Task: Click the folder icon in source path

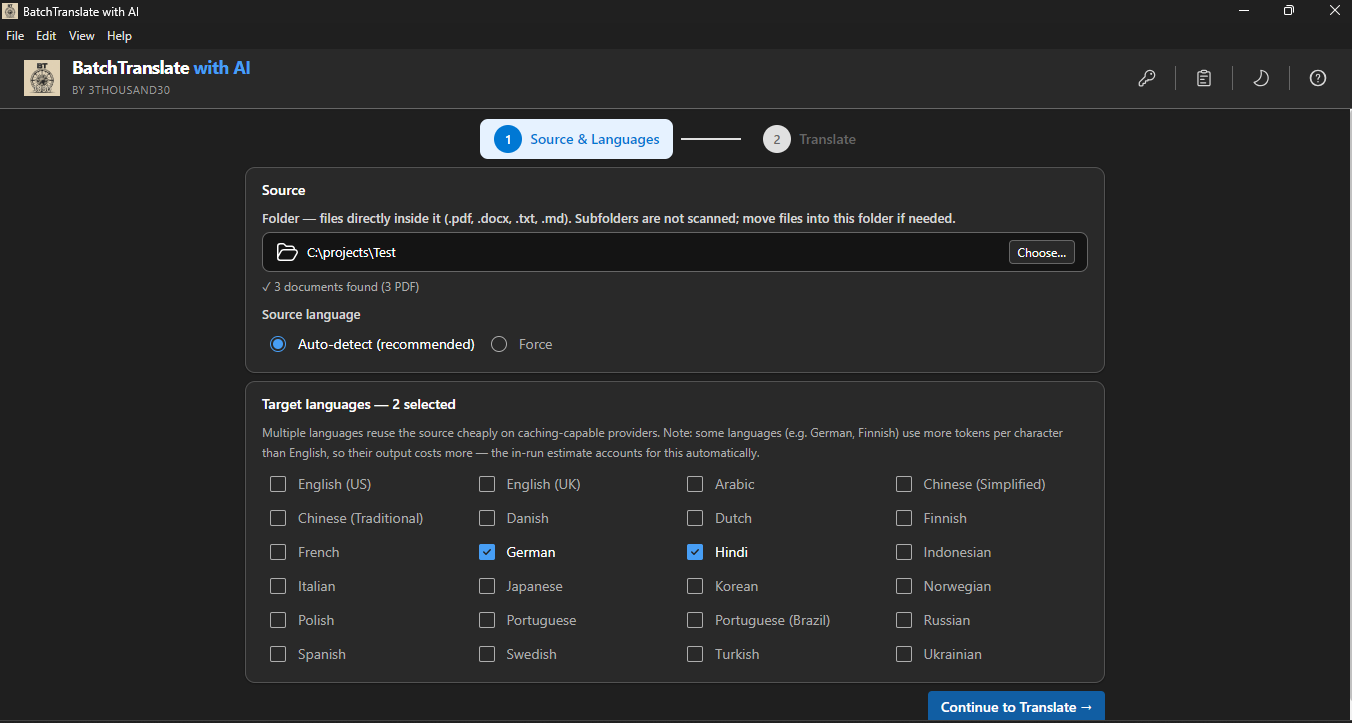Action: (x=287, y=252)
